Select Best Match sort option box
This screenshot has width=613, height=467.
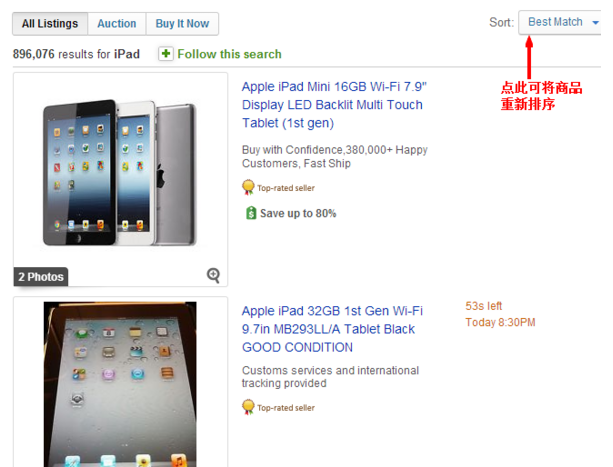(560, 23)
